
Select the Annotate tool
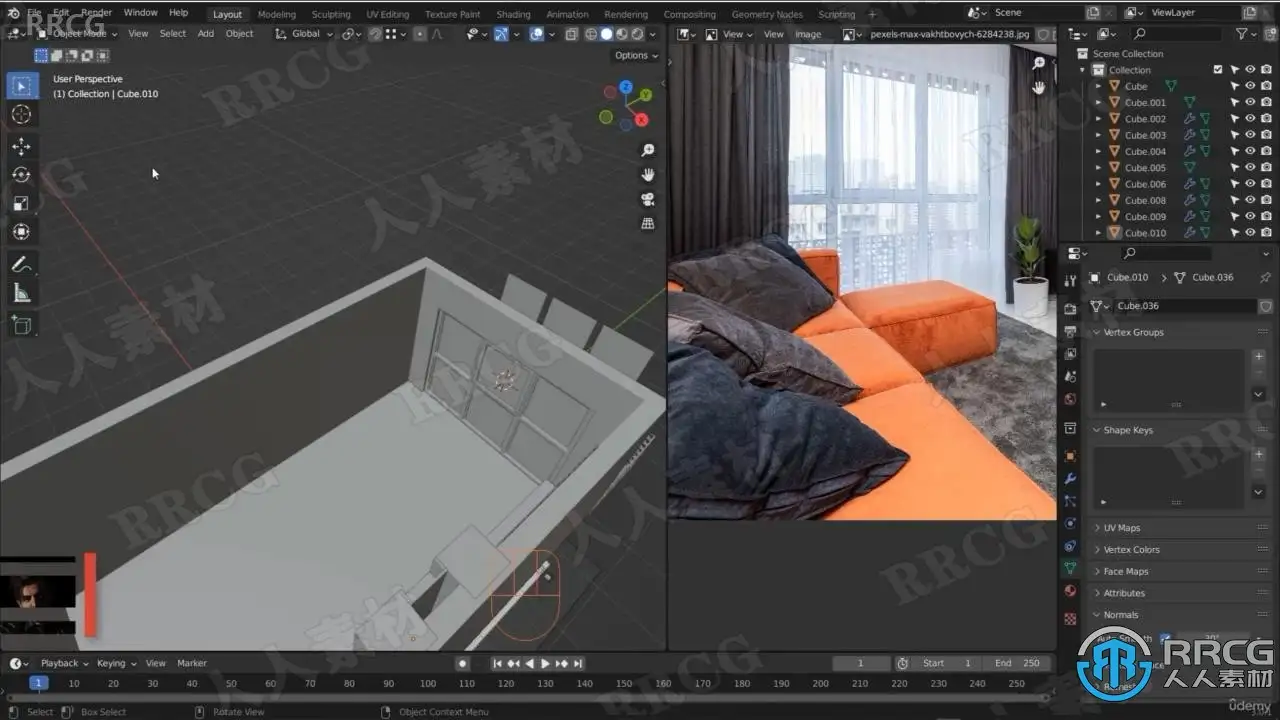tap(21, 265)
